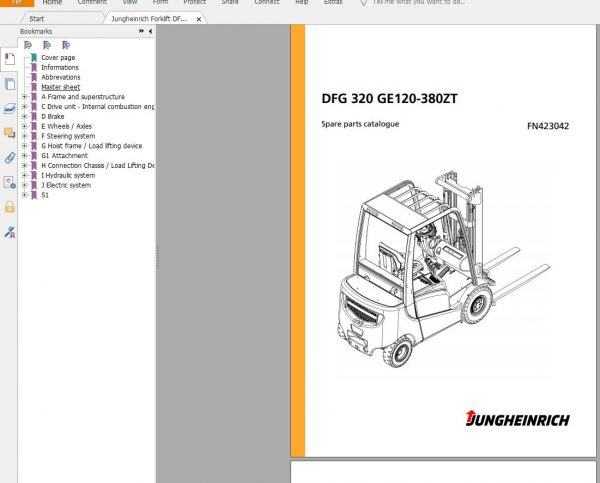Select the J Electric system bookmark text
Viewport: 600px width, 483px height.
[x=66, y=185]
